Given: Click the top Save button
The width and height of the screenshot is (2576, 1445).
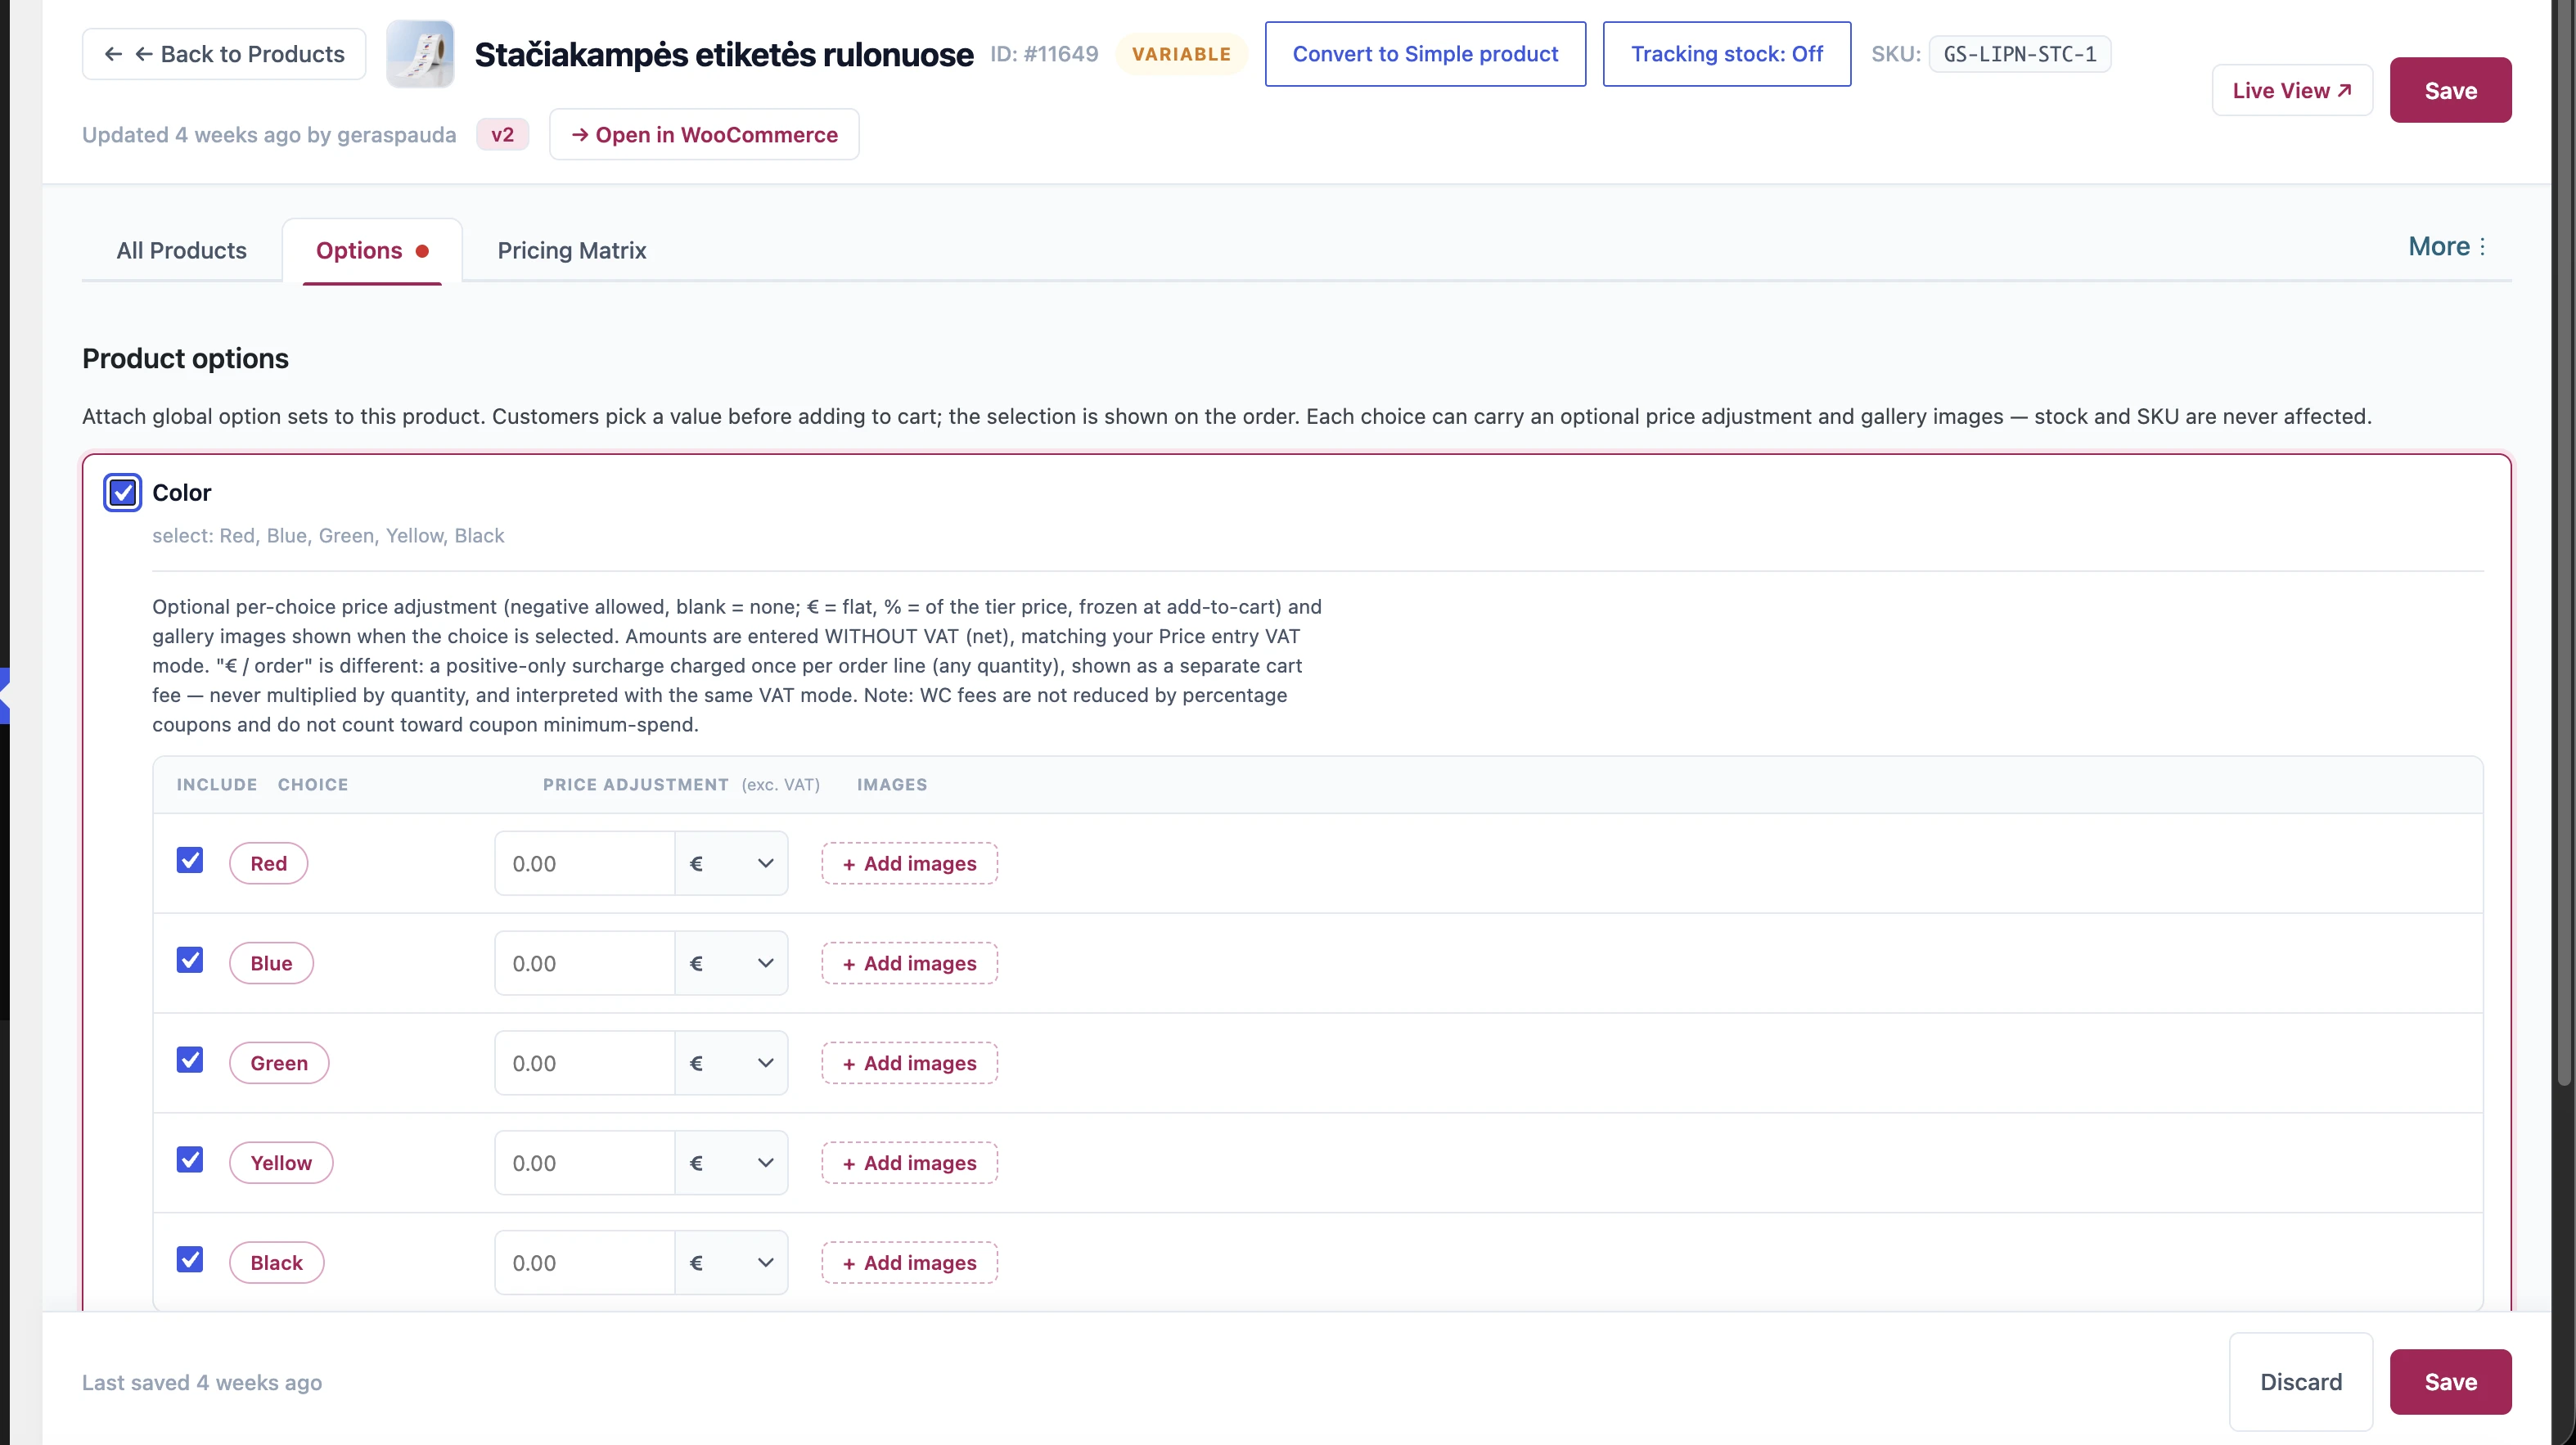Looking at the screenshot, I should click(2450, 90).
